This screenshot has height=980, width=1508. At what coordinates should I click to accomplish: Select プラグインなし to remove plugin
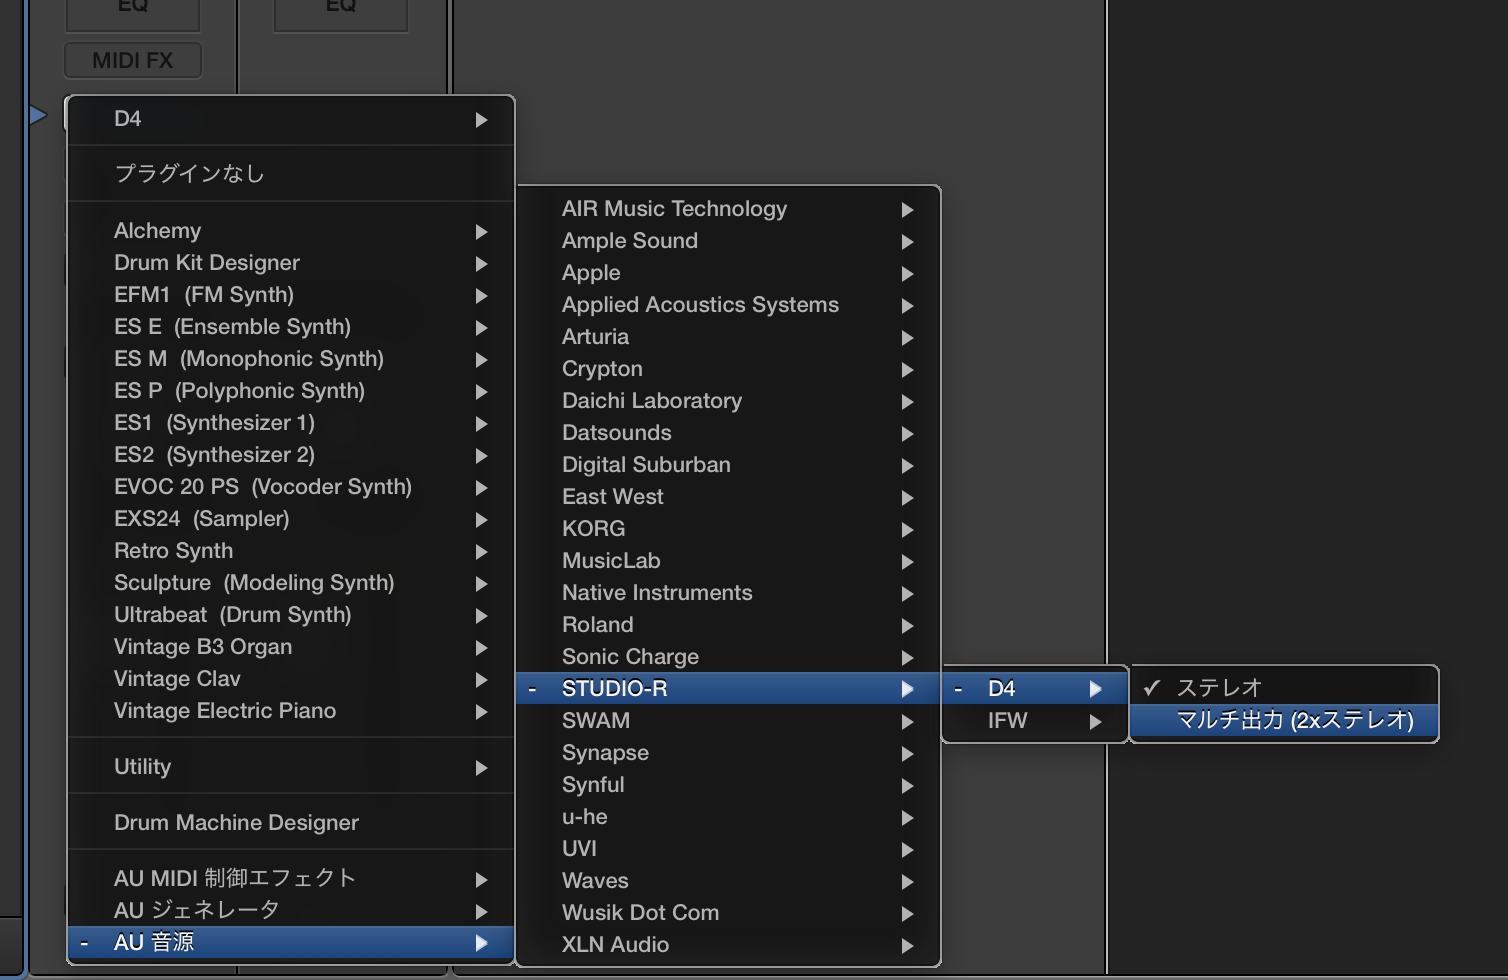(x=291, y=173)
